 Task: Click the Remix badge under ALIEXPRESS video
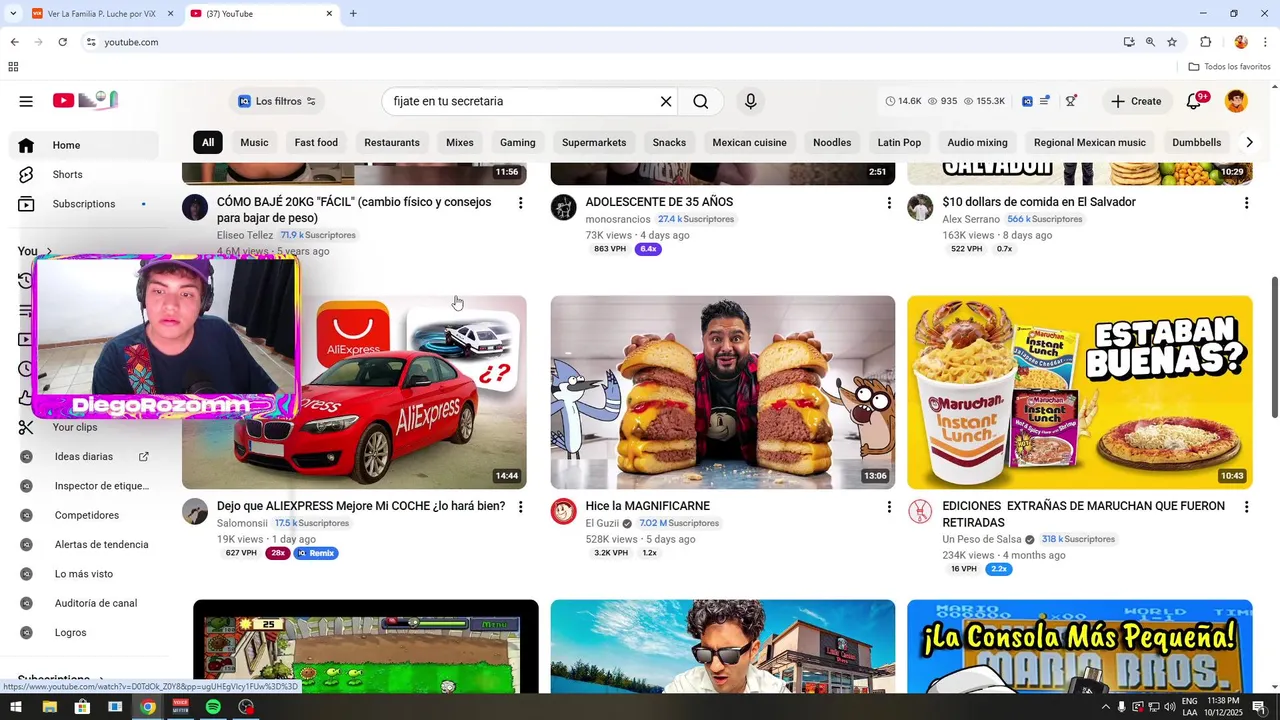[x=316, y=553]
